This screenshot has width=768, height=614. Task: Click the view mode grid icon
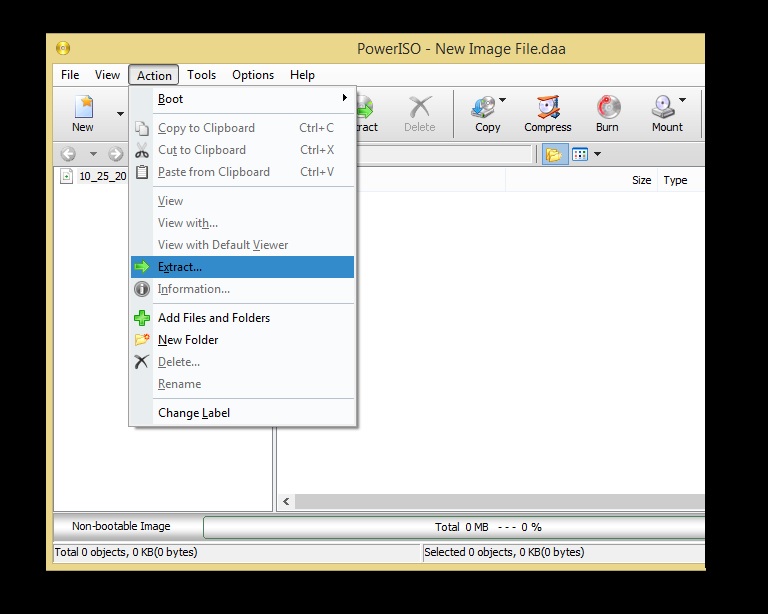pos(580,154)
